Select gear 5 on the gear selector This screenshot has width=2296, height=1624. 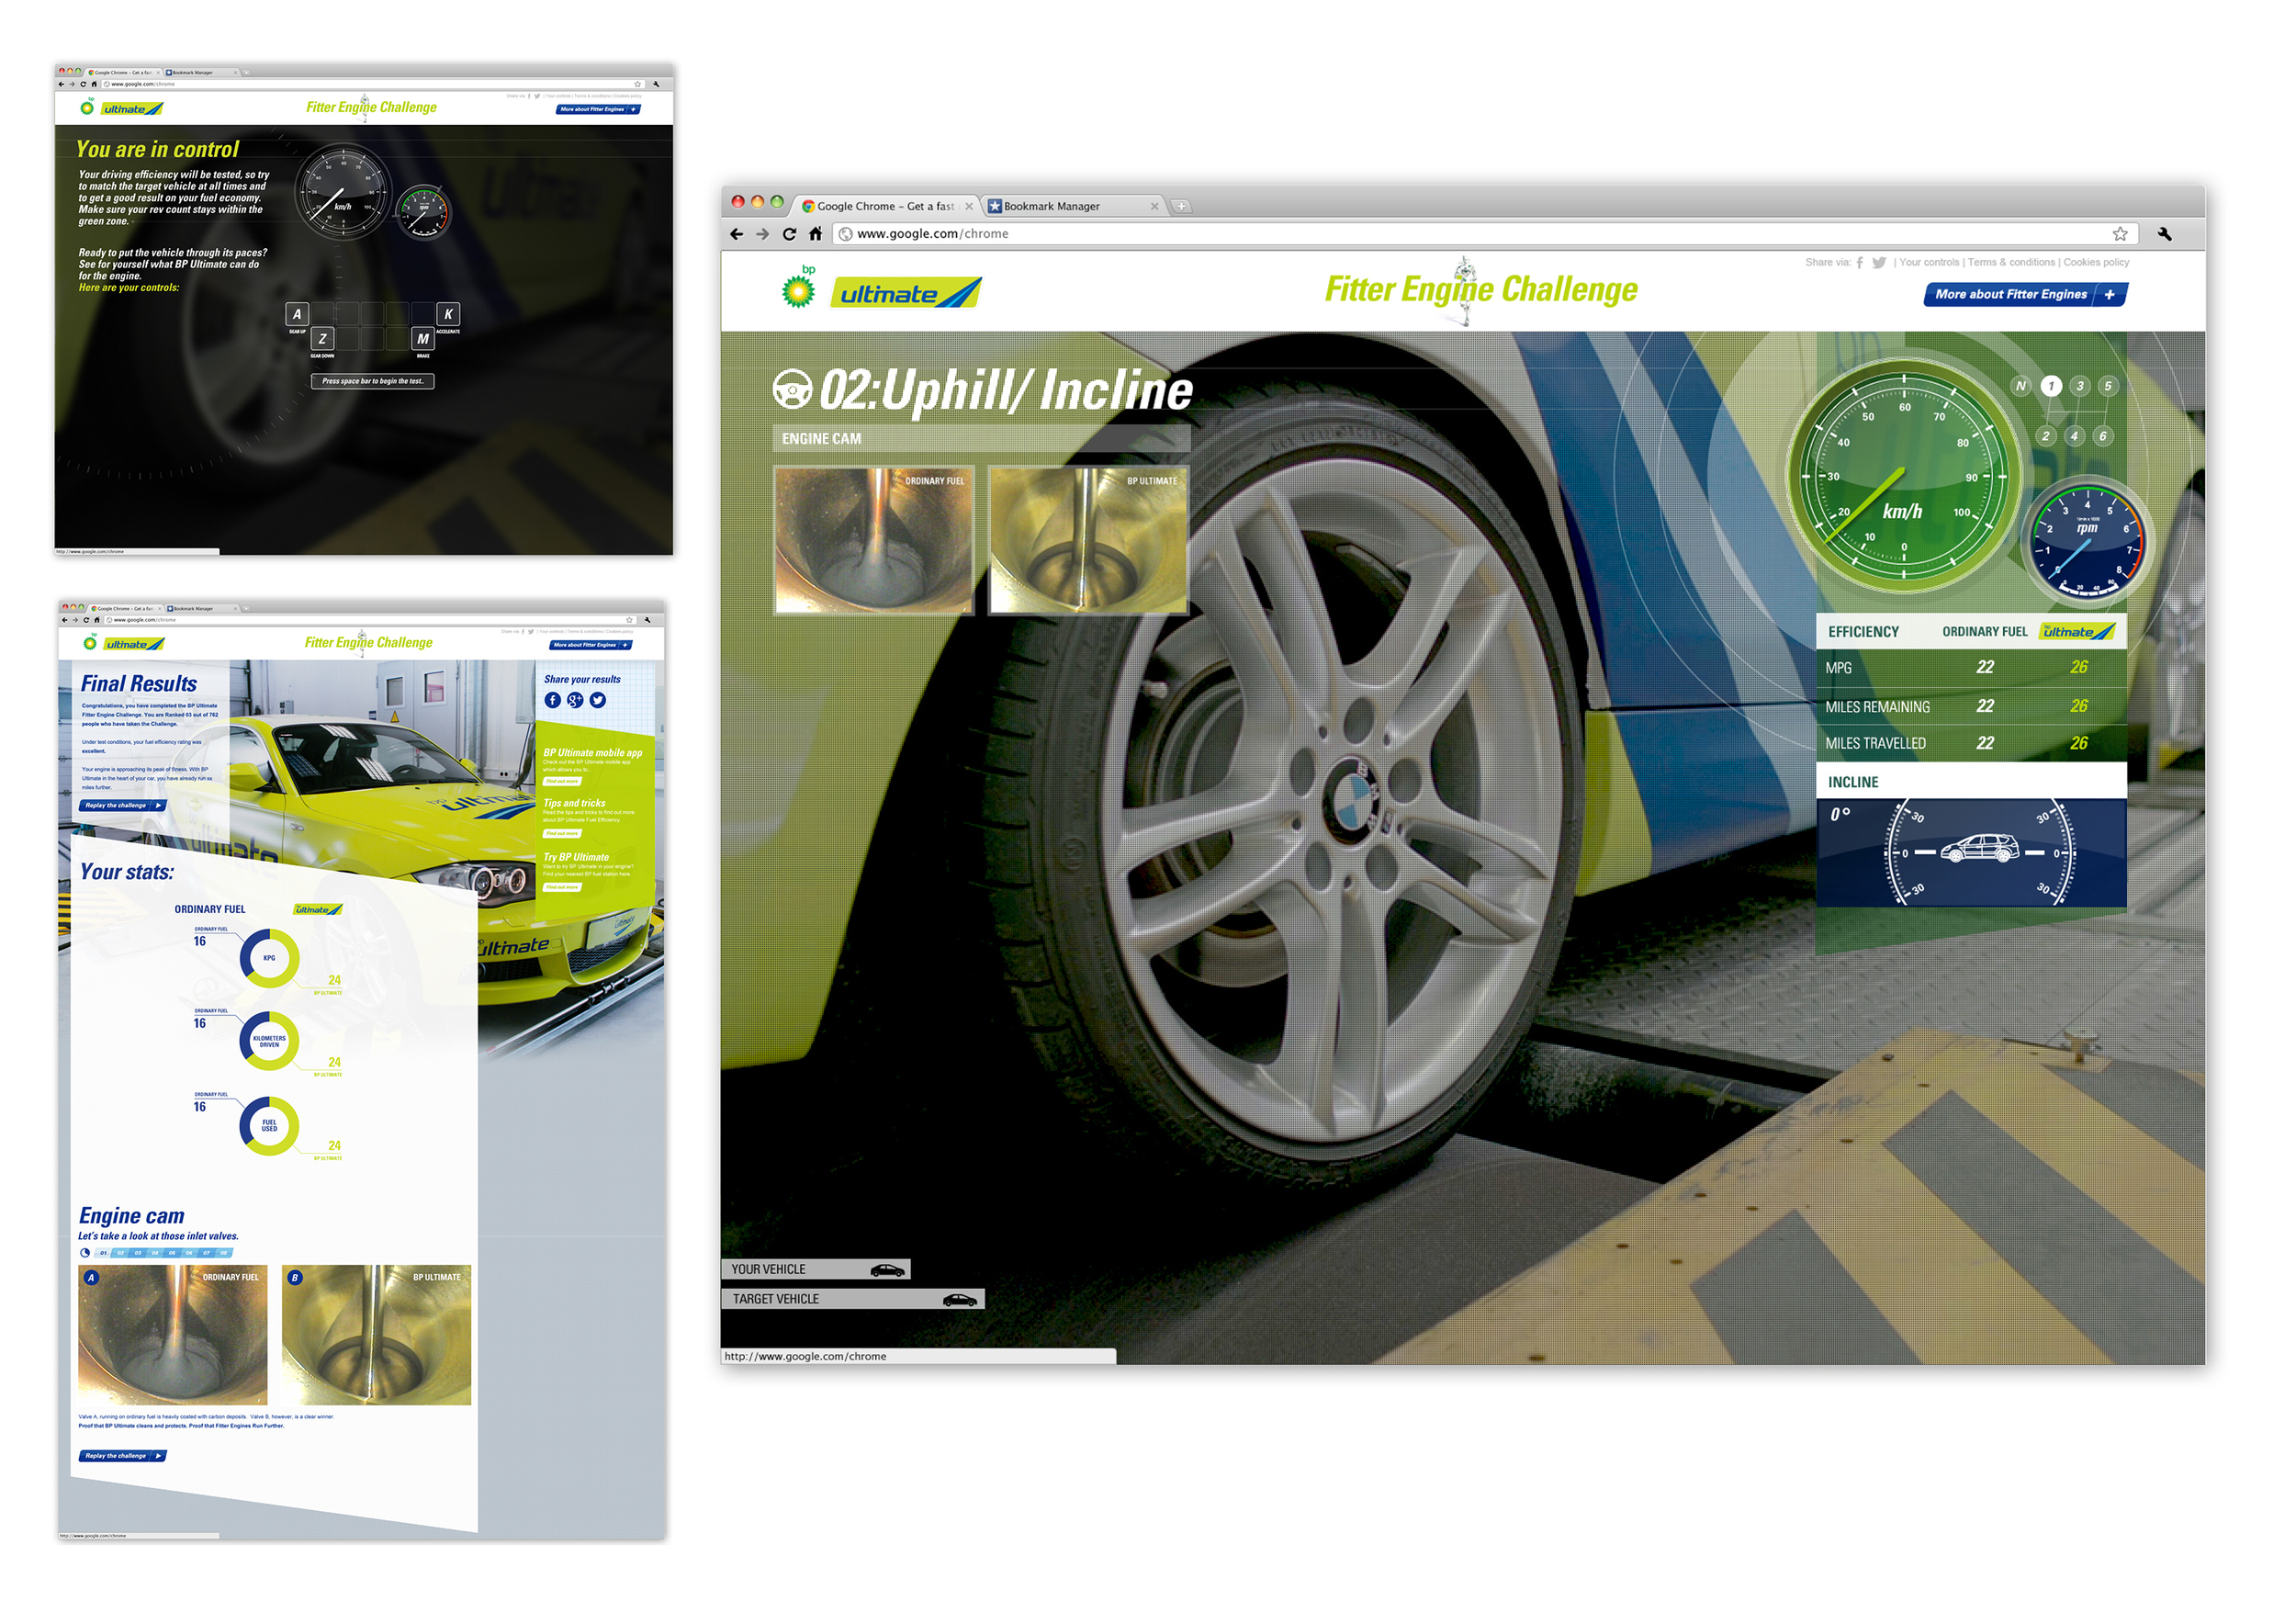click(2108, 386)
